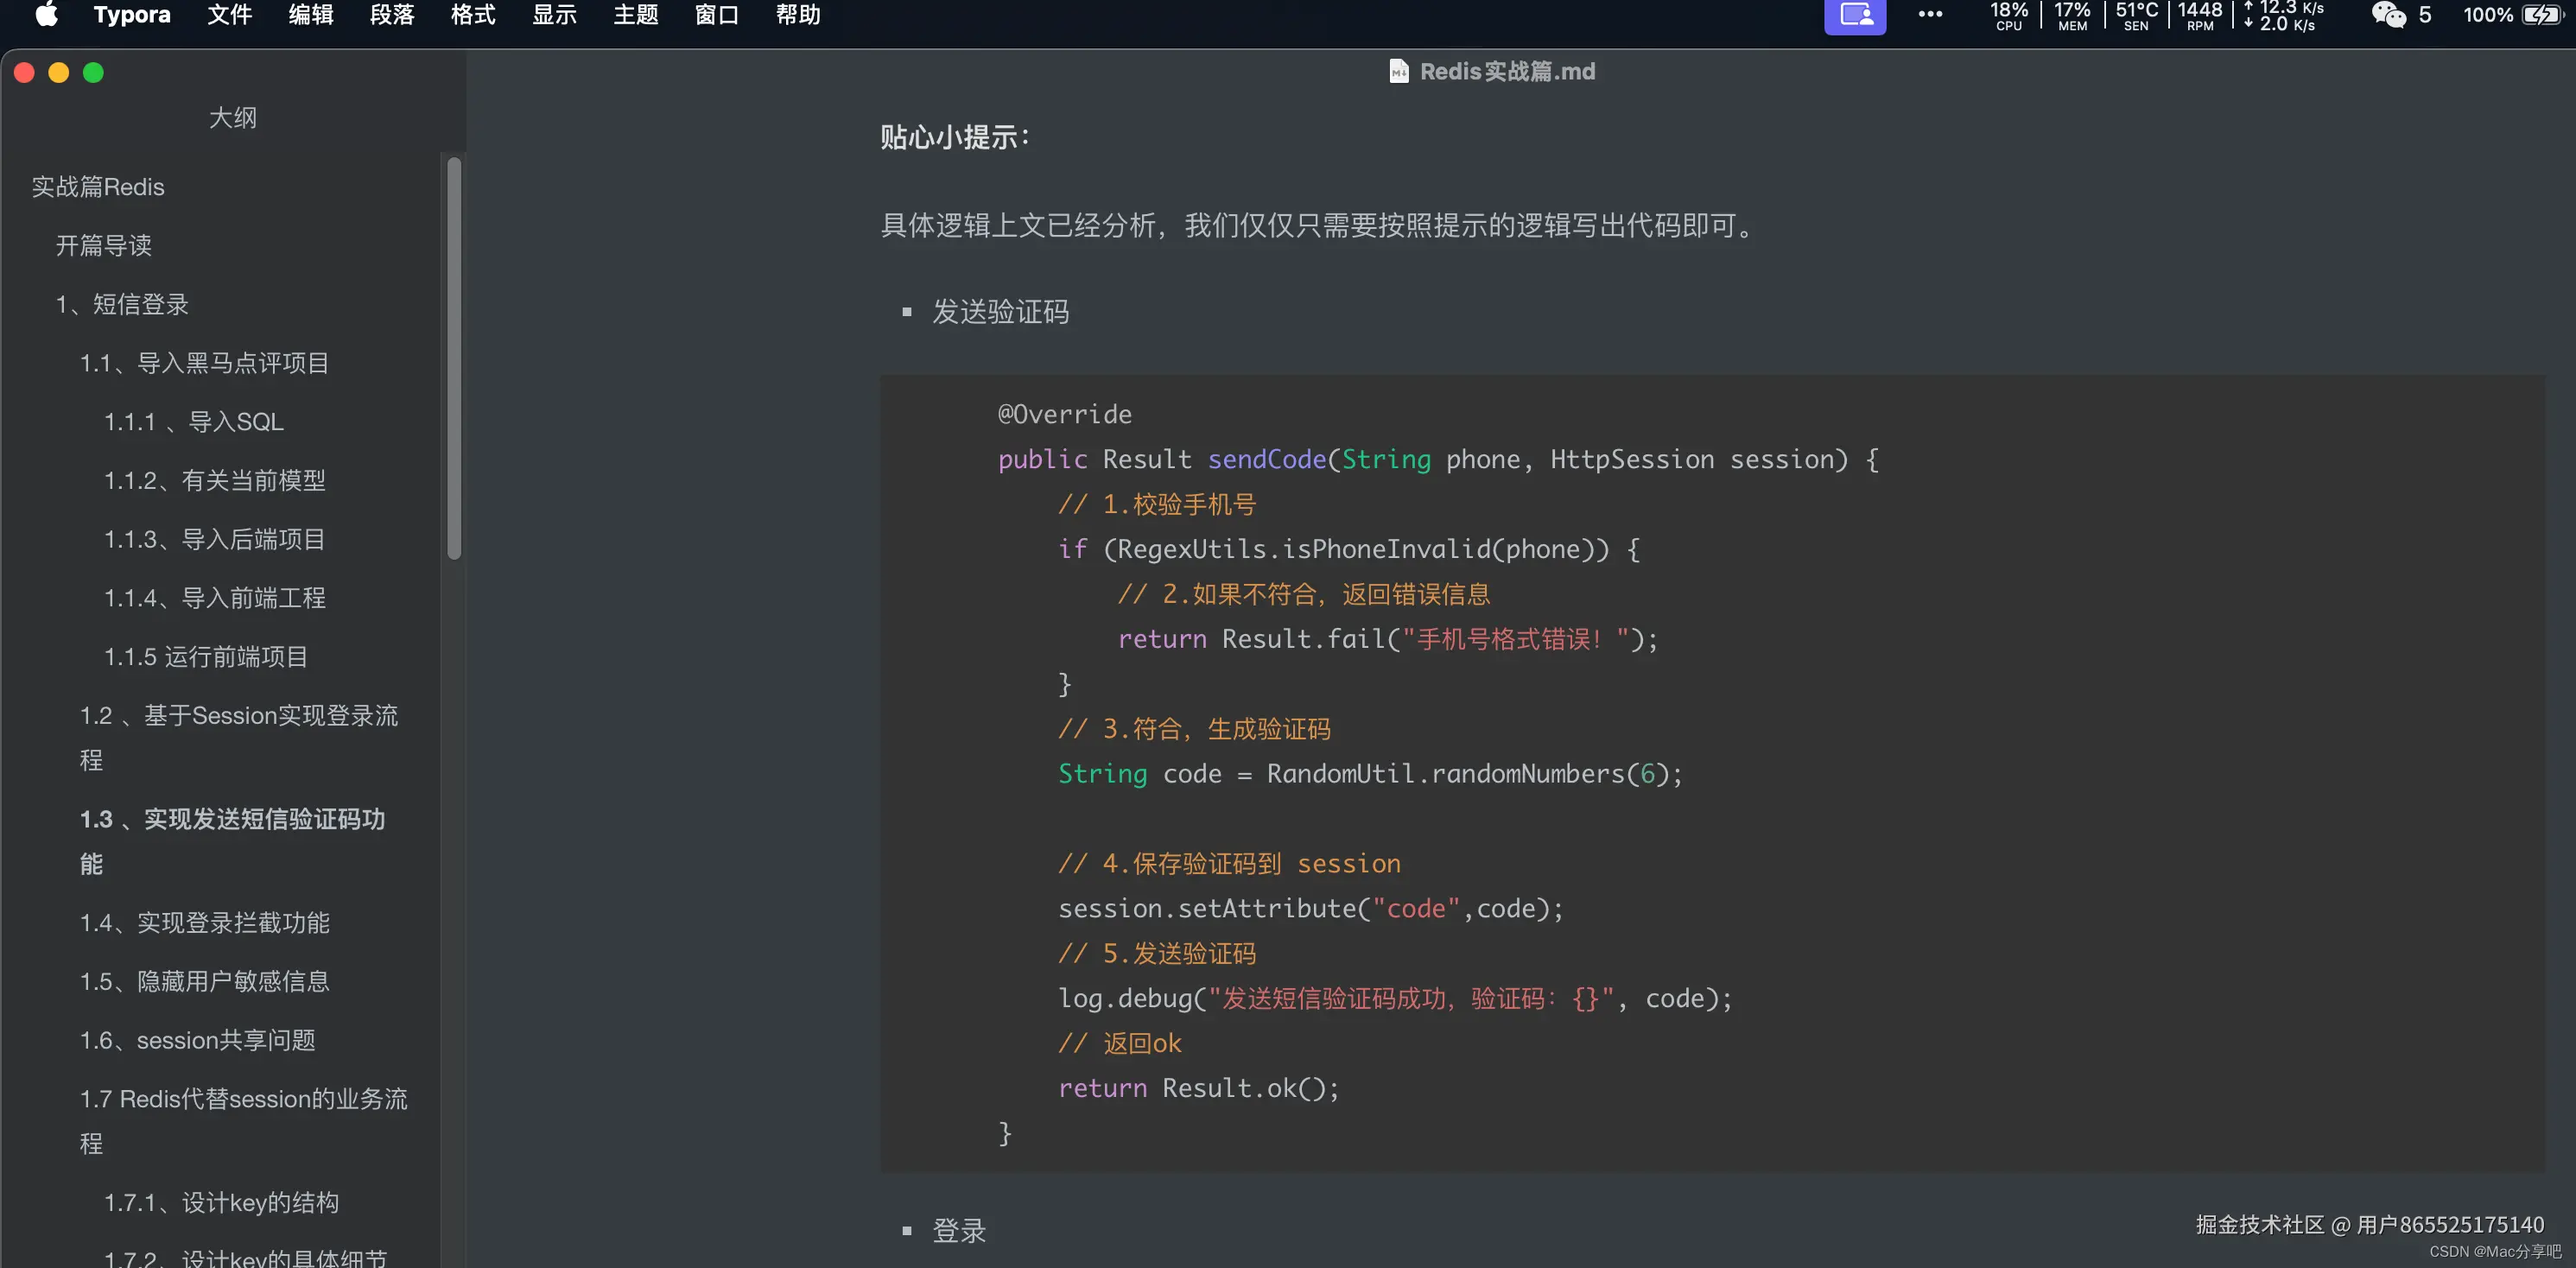Screen dimensions: 2576x1268
Task: Open the 段落 menu
Action: point(392,14)
